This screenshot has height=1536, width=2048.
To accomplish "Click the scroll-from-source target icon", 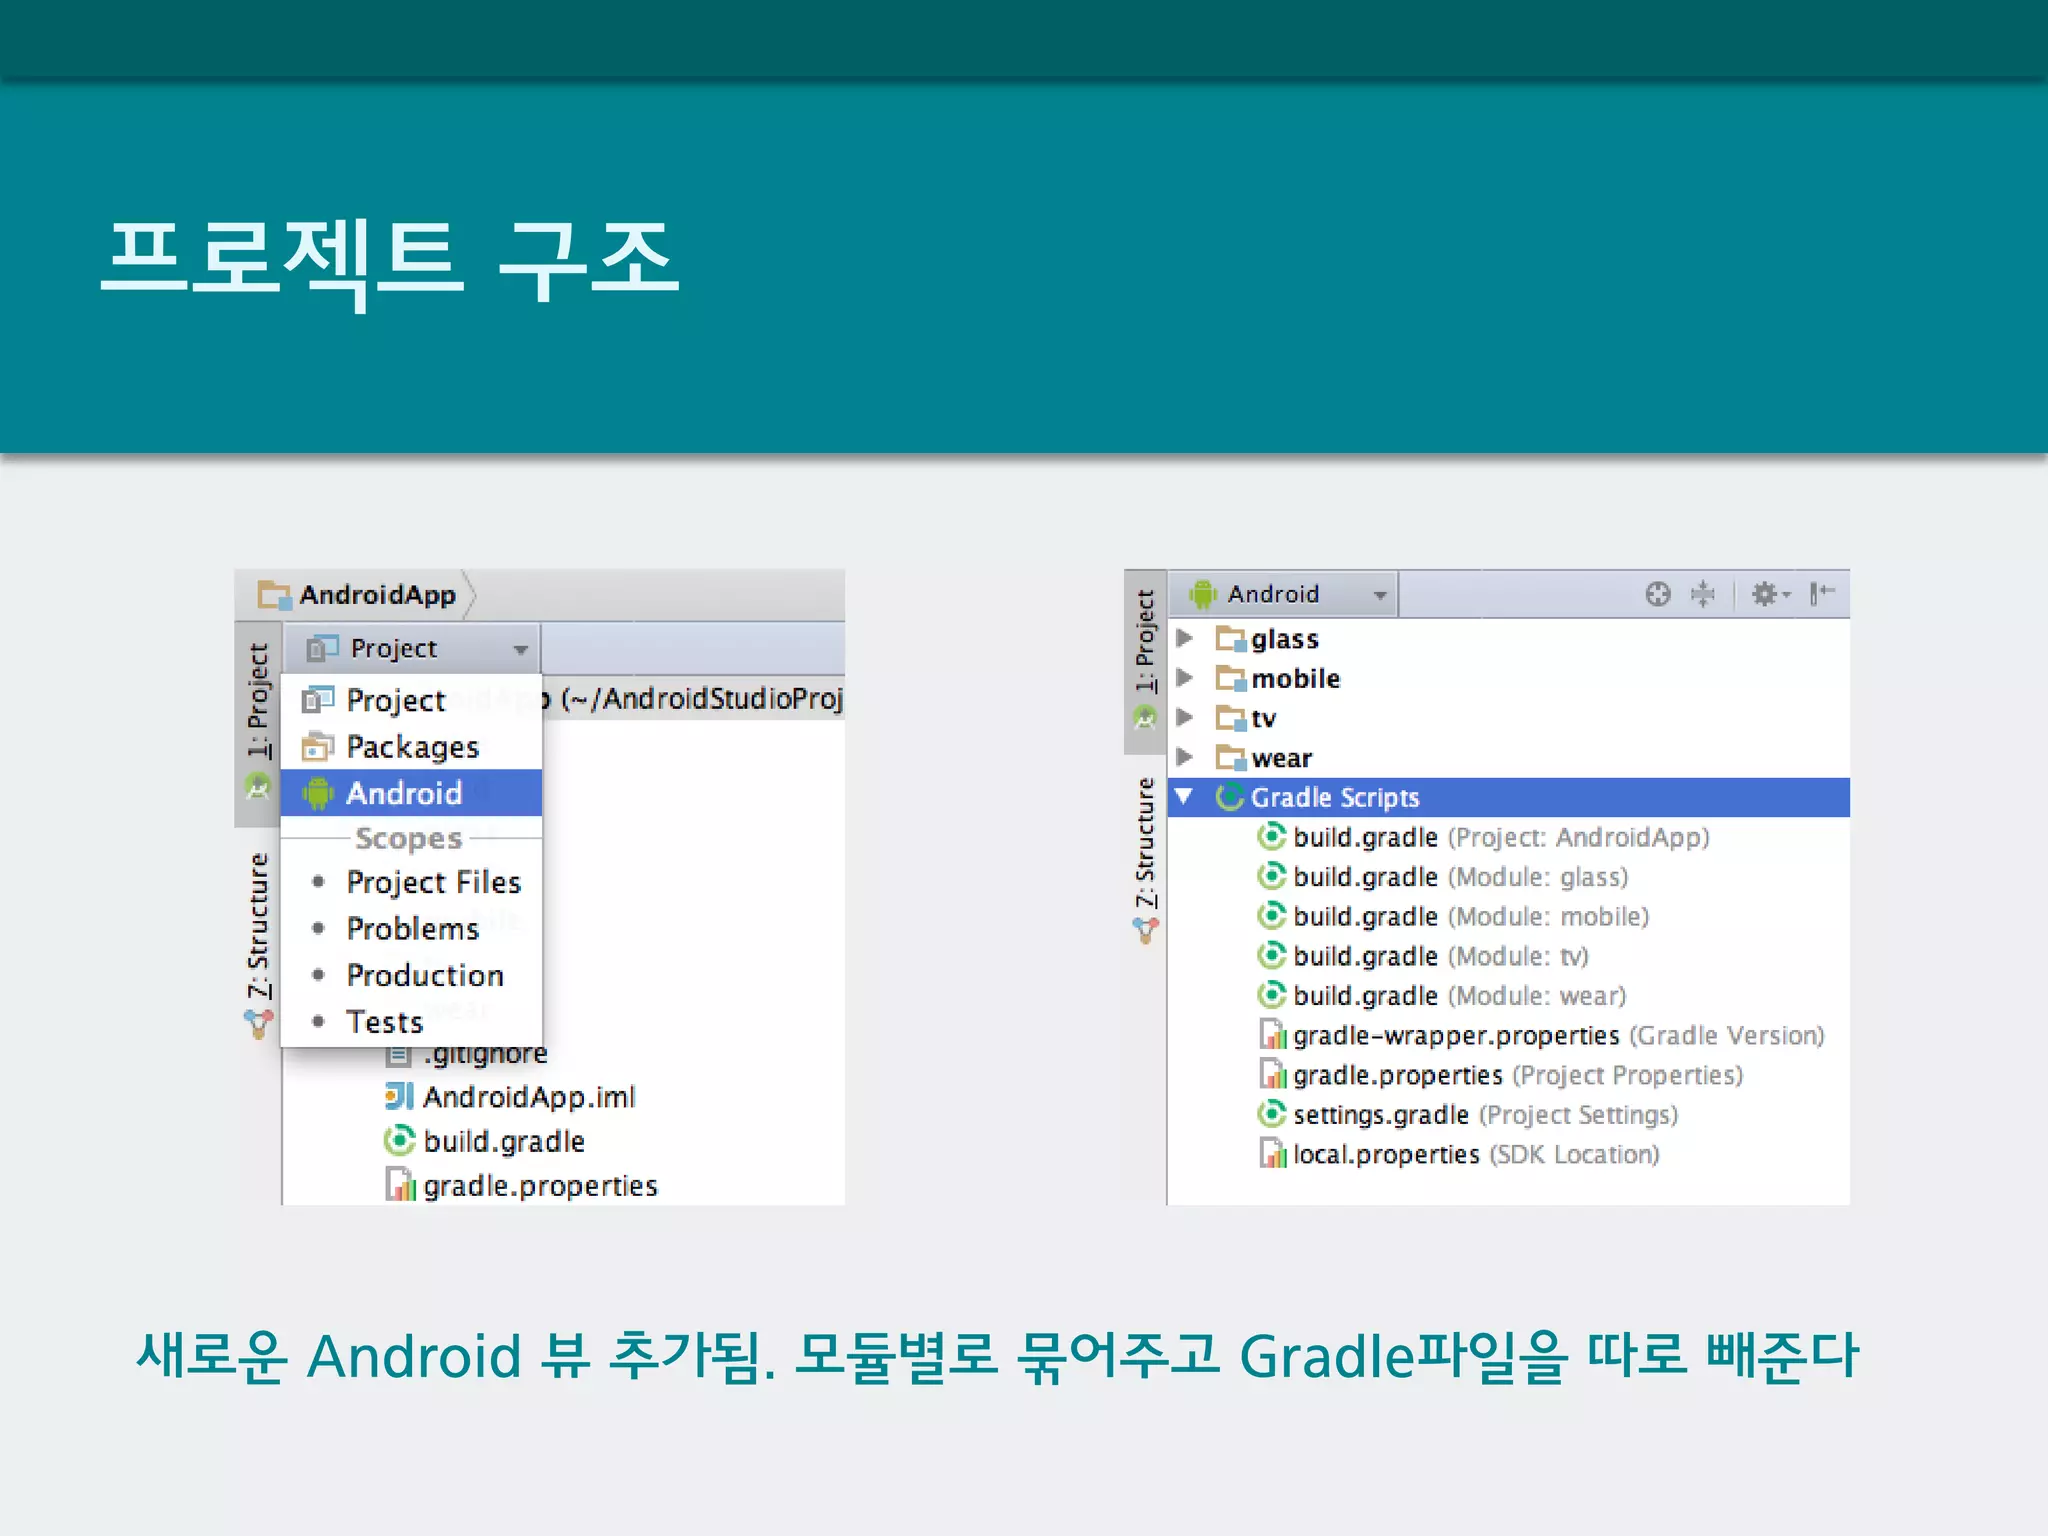I will click(1657, 594).
